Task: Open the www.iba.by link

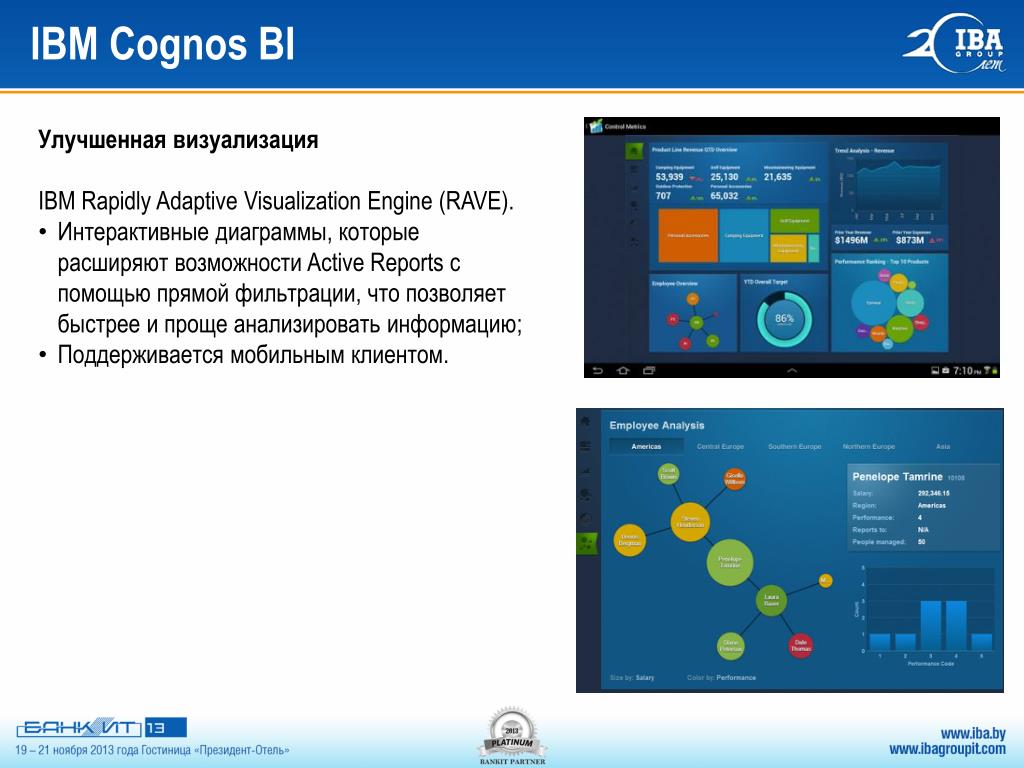Action: [x=973, y=733]
